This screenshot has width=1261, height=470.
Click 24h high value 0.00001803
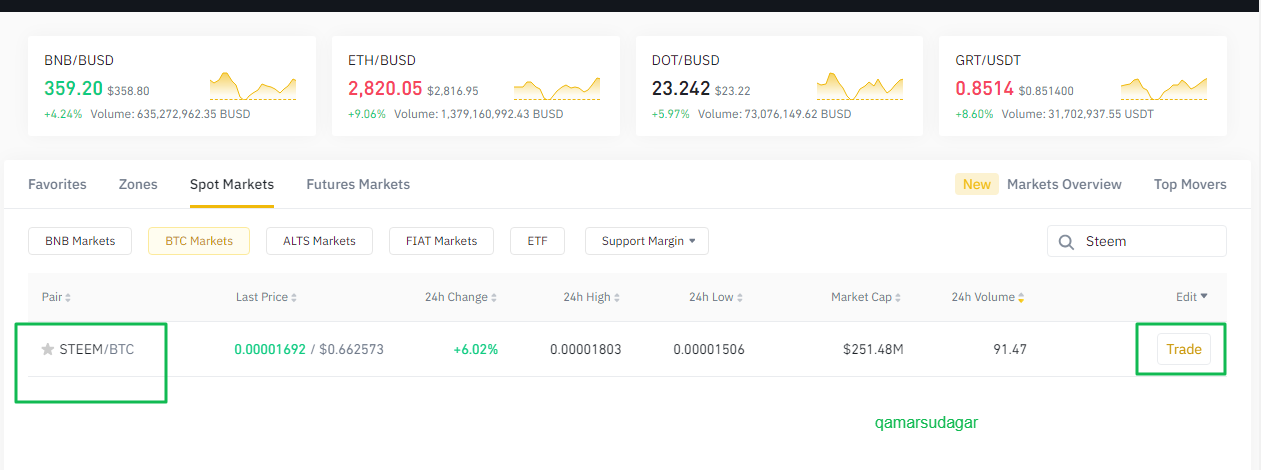click(585, 350)
